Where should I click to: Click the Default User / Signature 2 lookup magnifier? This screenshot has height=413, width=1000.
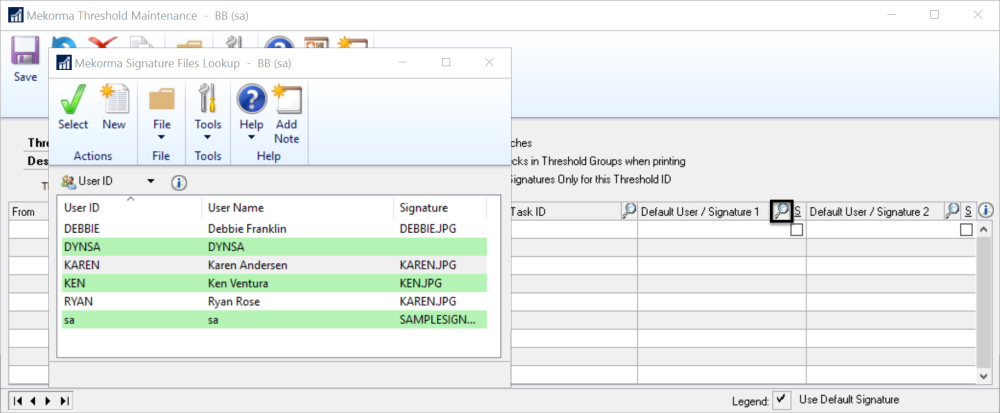coord(952,211)
